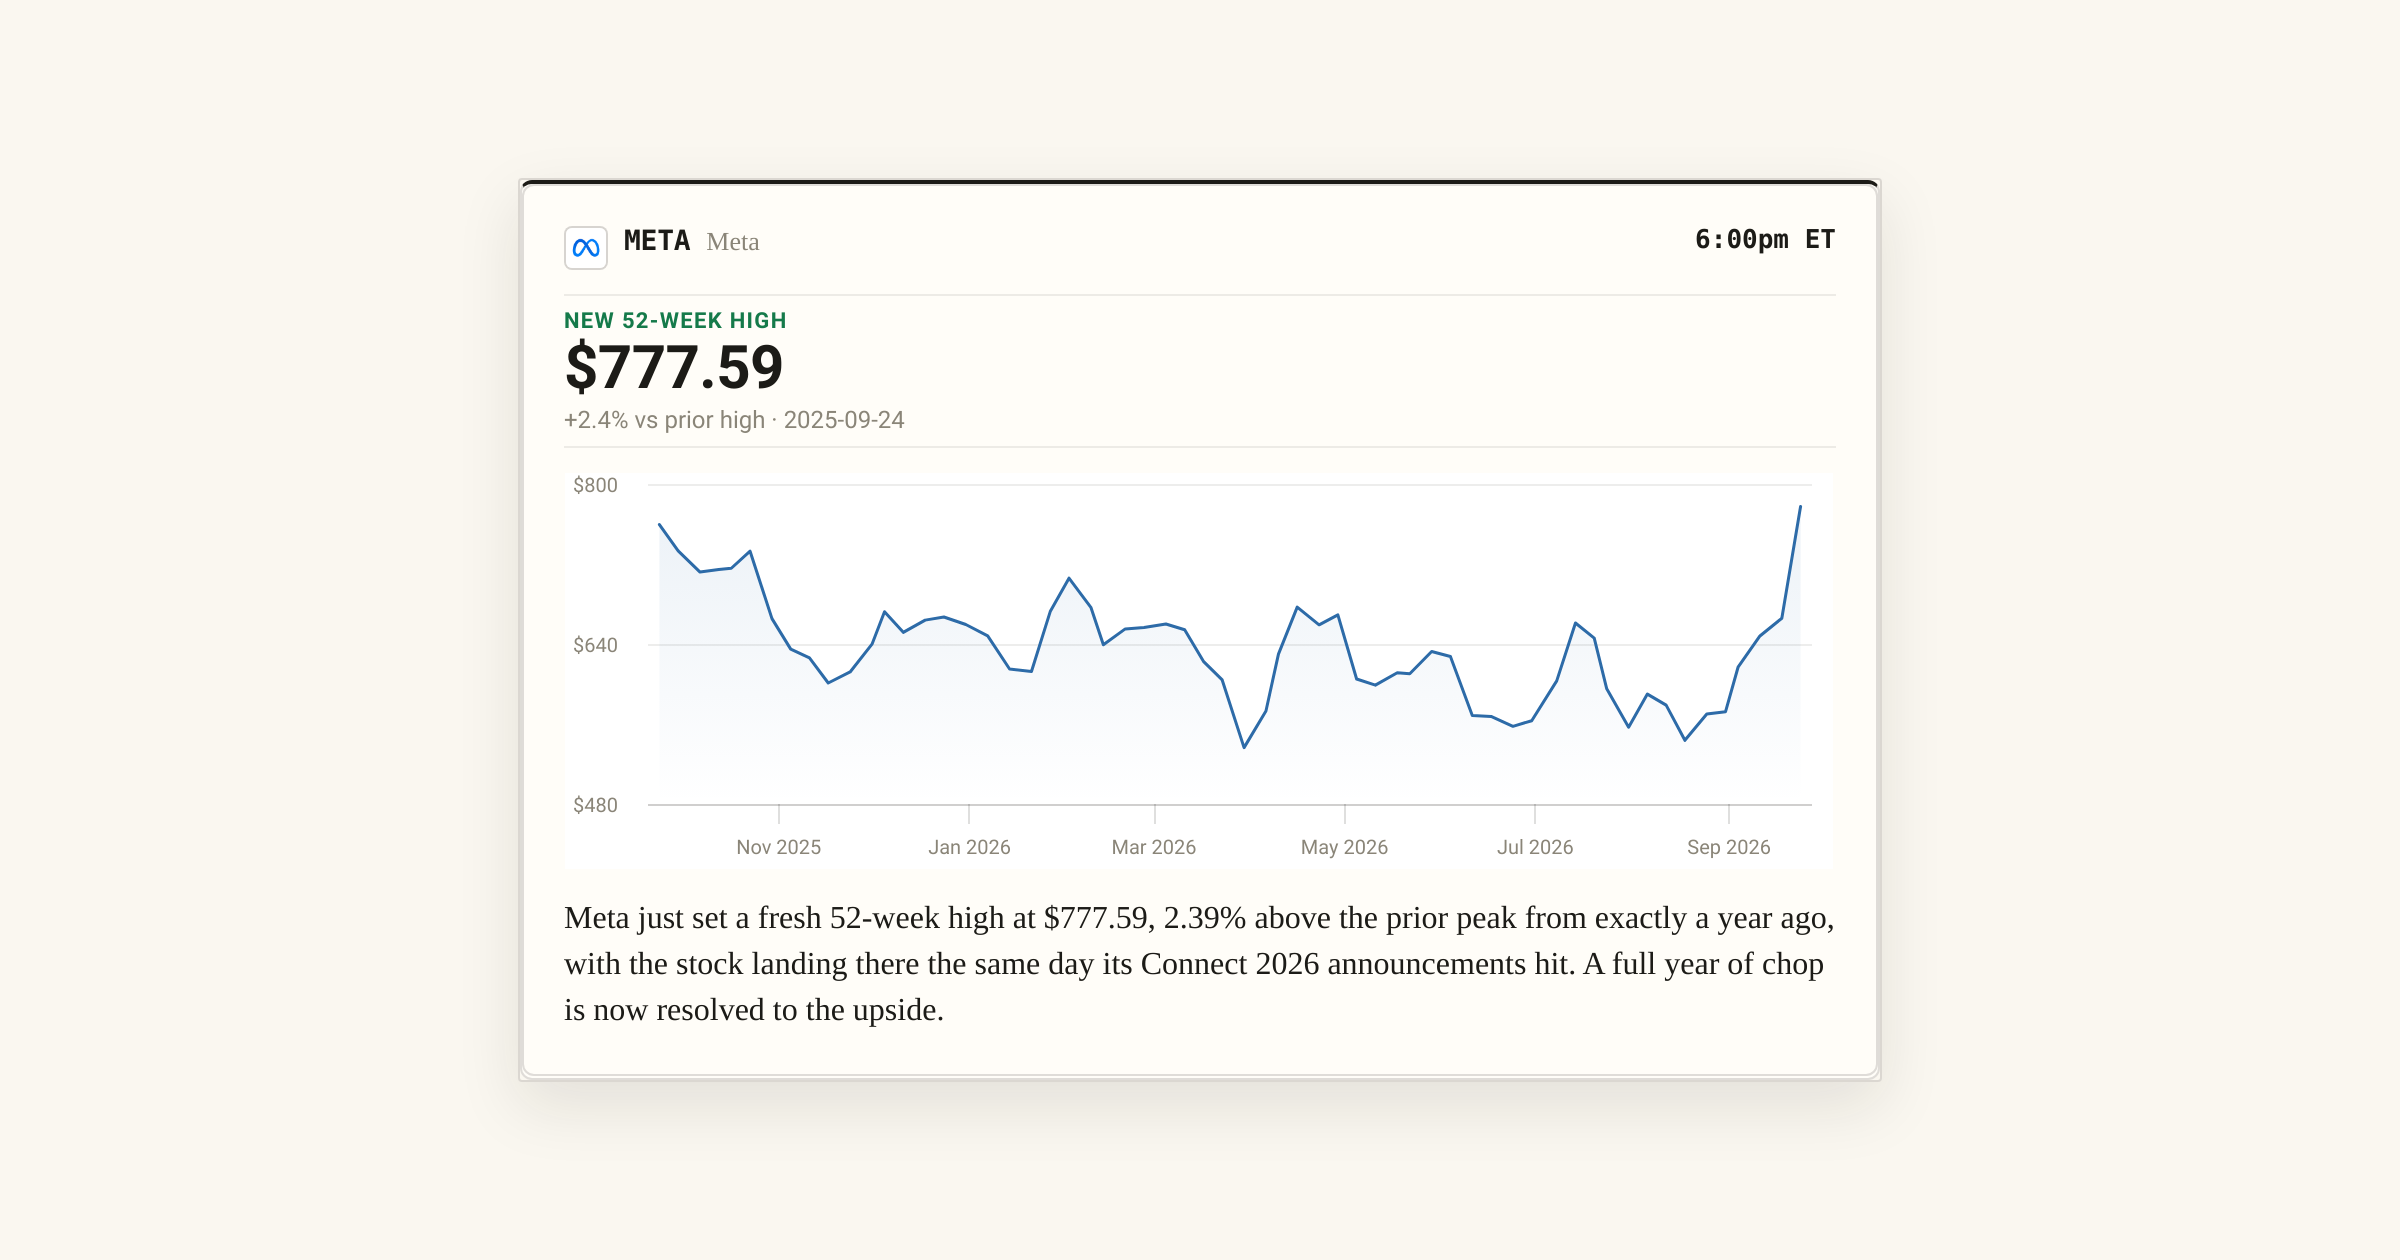The image size is (2400, 1260).
Task: Select the META ticker symbol
Action: (x=657, y=241)
